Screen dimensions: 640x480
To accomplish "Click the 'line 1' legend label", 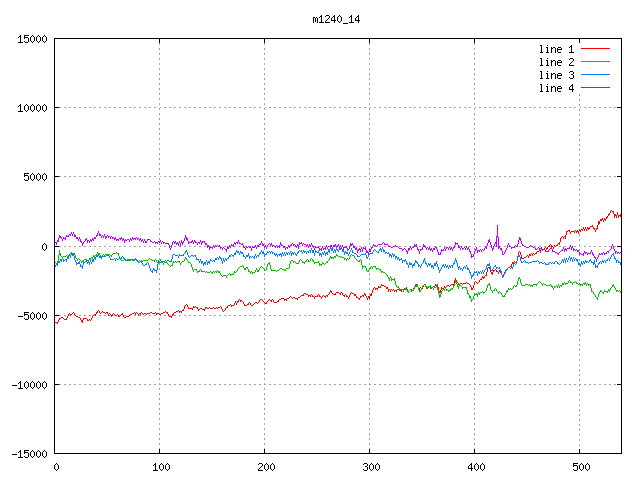I will 556,49.
